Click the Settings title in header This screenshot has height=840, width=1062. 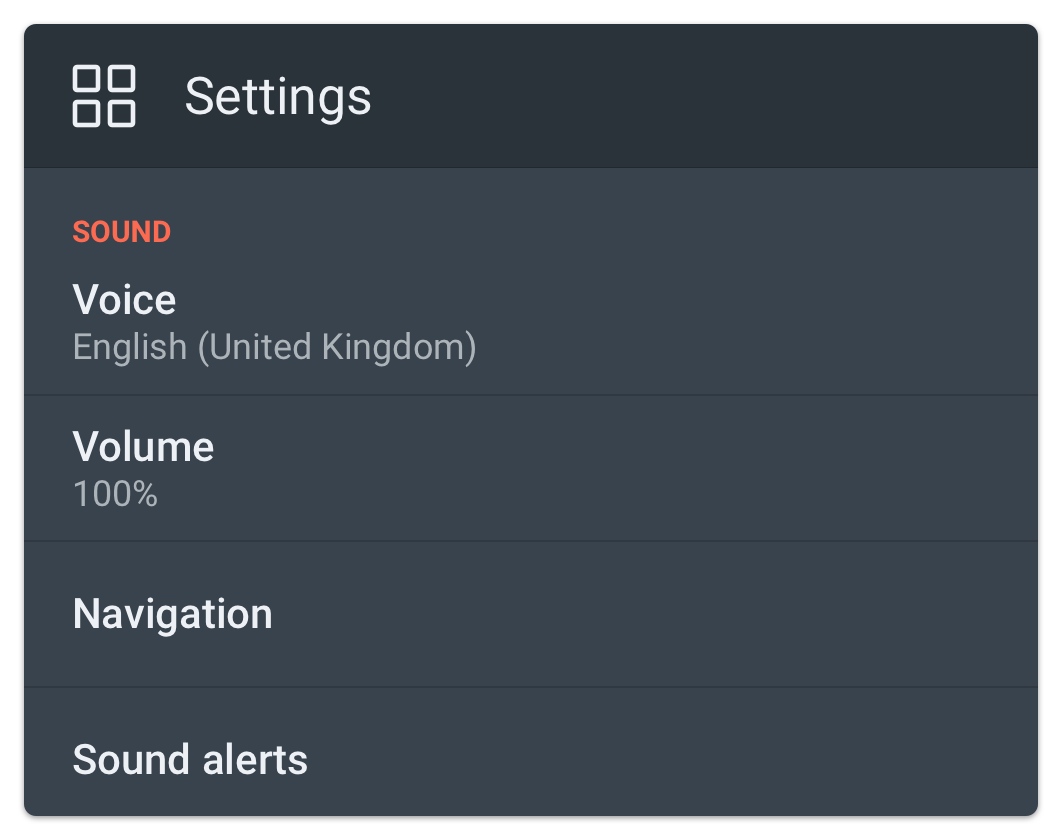pos(278,97)
